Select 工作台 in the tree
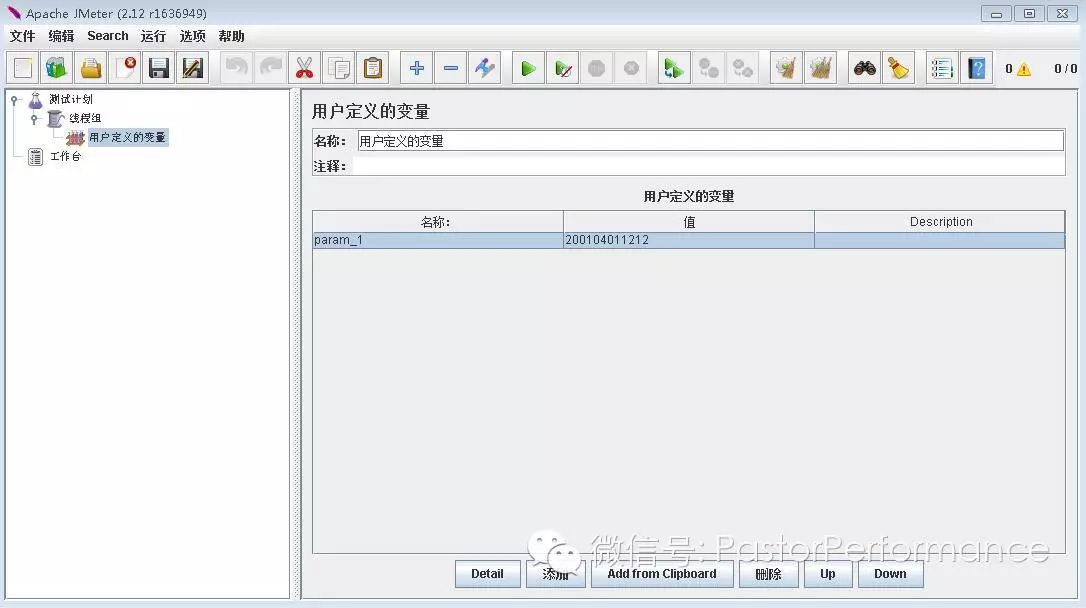The image size is (1086, 608). pos(65,157)
